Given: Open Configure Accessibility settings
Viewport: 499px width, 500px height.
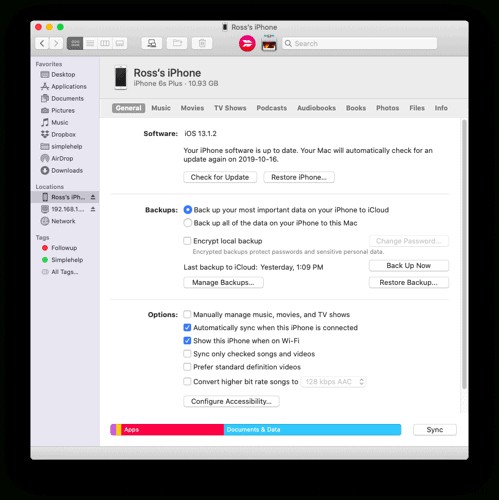Looking at the screenshot, I should (x=231, y=401).
